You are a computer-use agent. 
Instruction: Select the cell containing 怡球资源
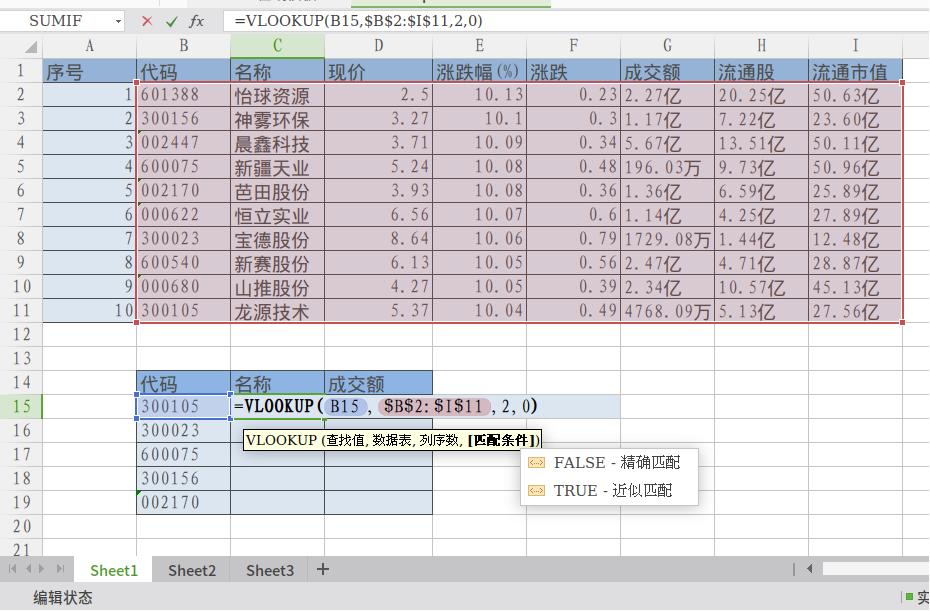pyautogui.click(x=278, y=96)
